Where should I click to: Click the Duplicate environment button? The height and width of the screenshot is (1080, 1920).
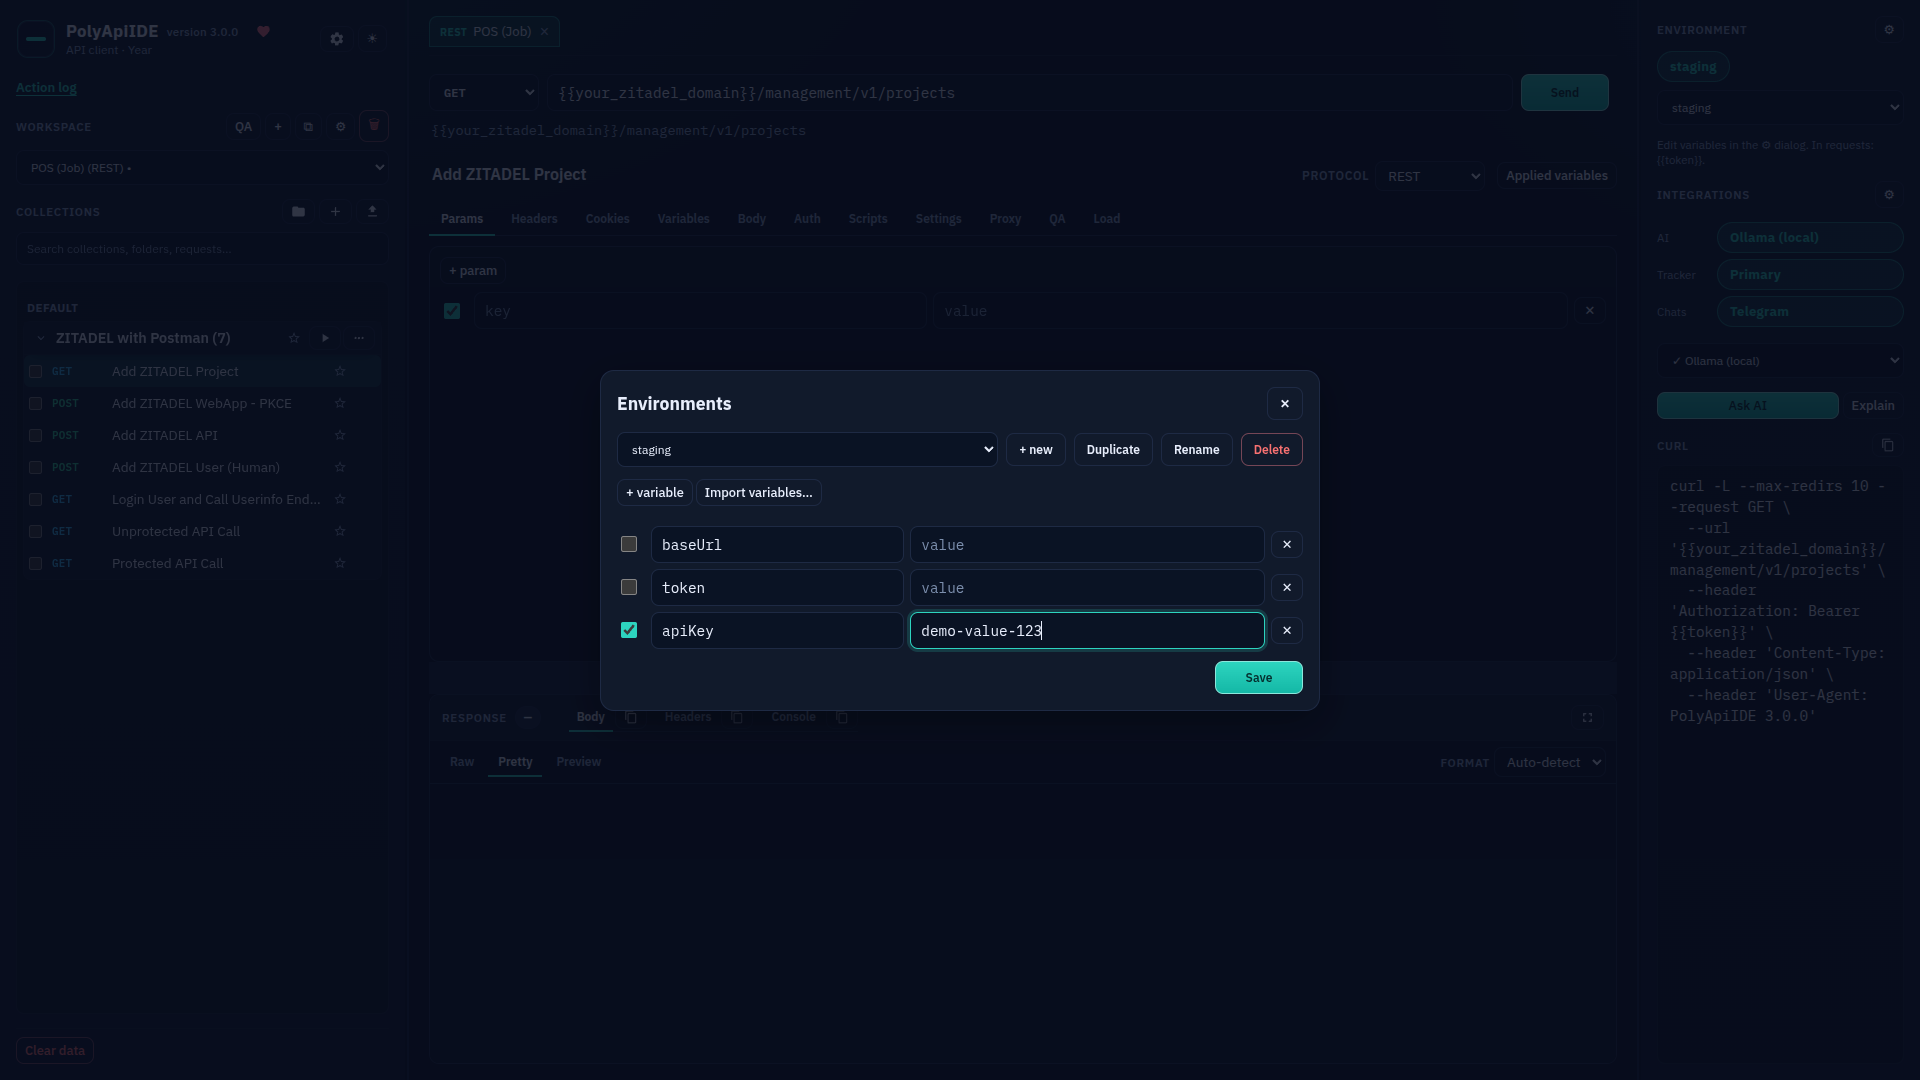1113,450
